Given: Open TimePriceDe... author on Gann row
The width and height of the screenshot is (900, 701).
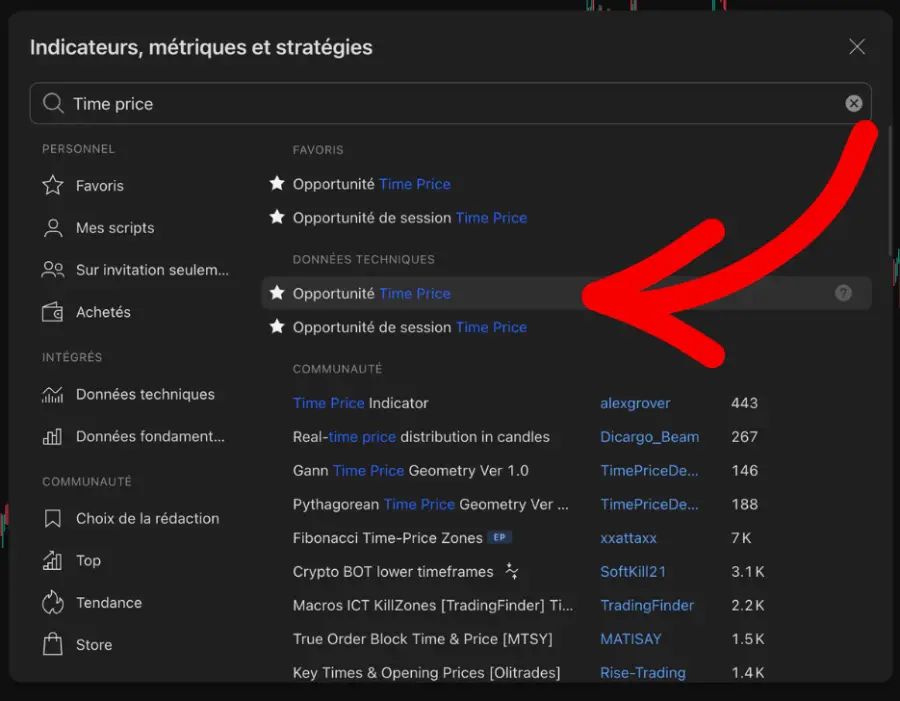Looking at the screenshot, I should coord(649,471).
